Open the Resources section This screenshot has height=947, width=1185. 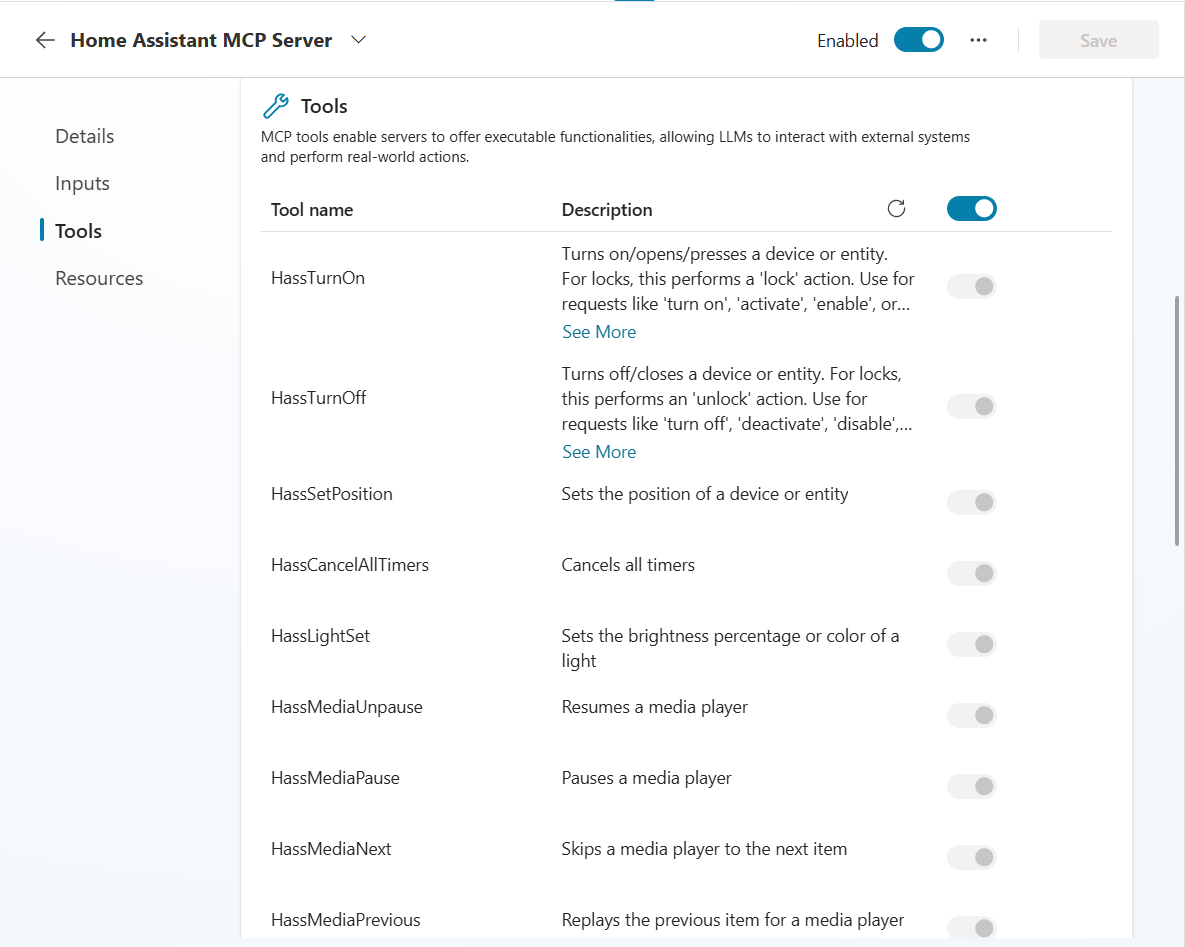[x=99, y=278]
